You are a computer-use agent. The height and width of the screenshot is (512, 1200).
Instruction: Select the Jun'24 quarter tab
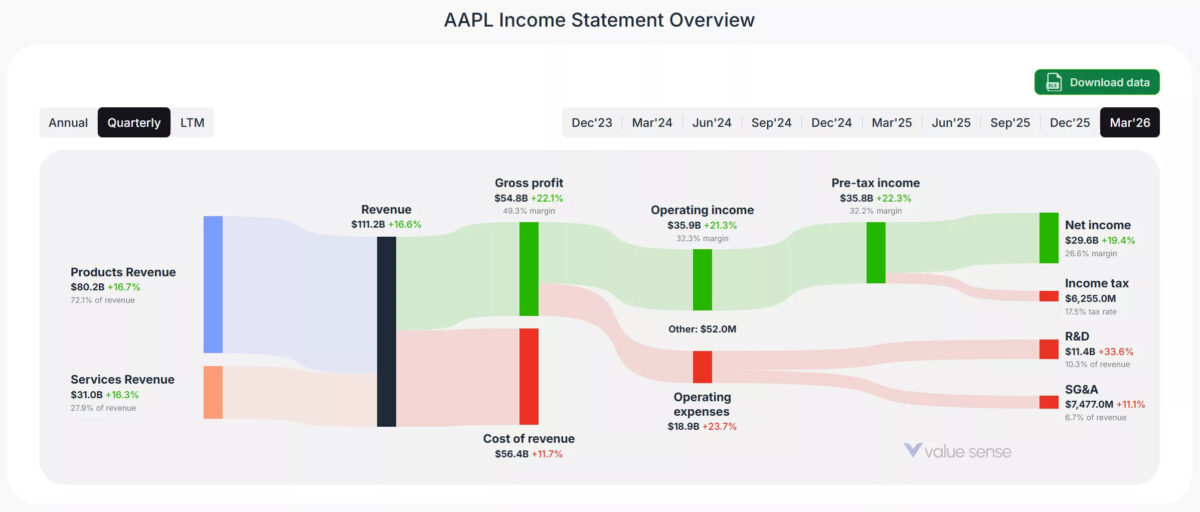(712, 122)
